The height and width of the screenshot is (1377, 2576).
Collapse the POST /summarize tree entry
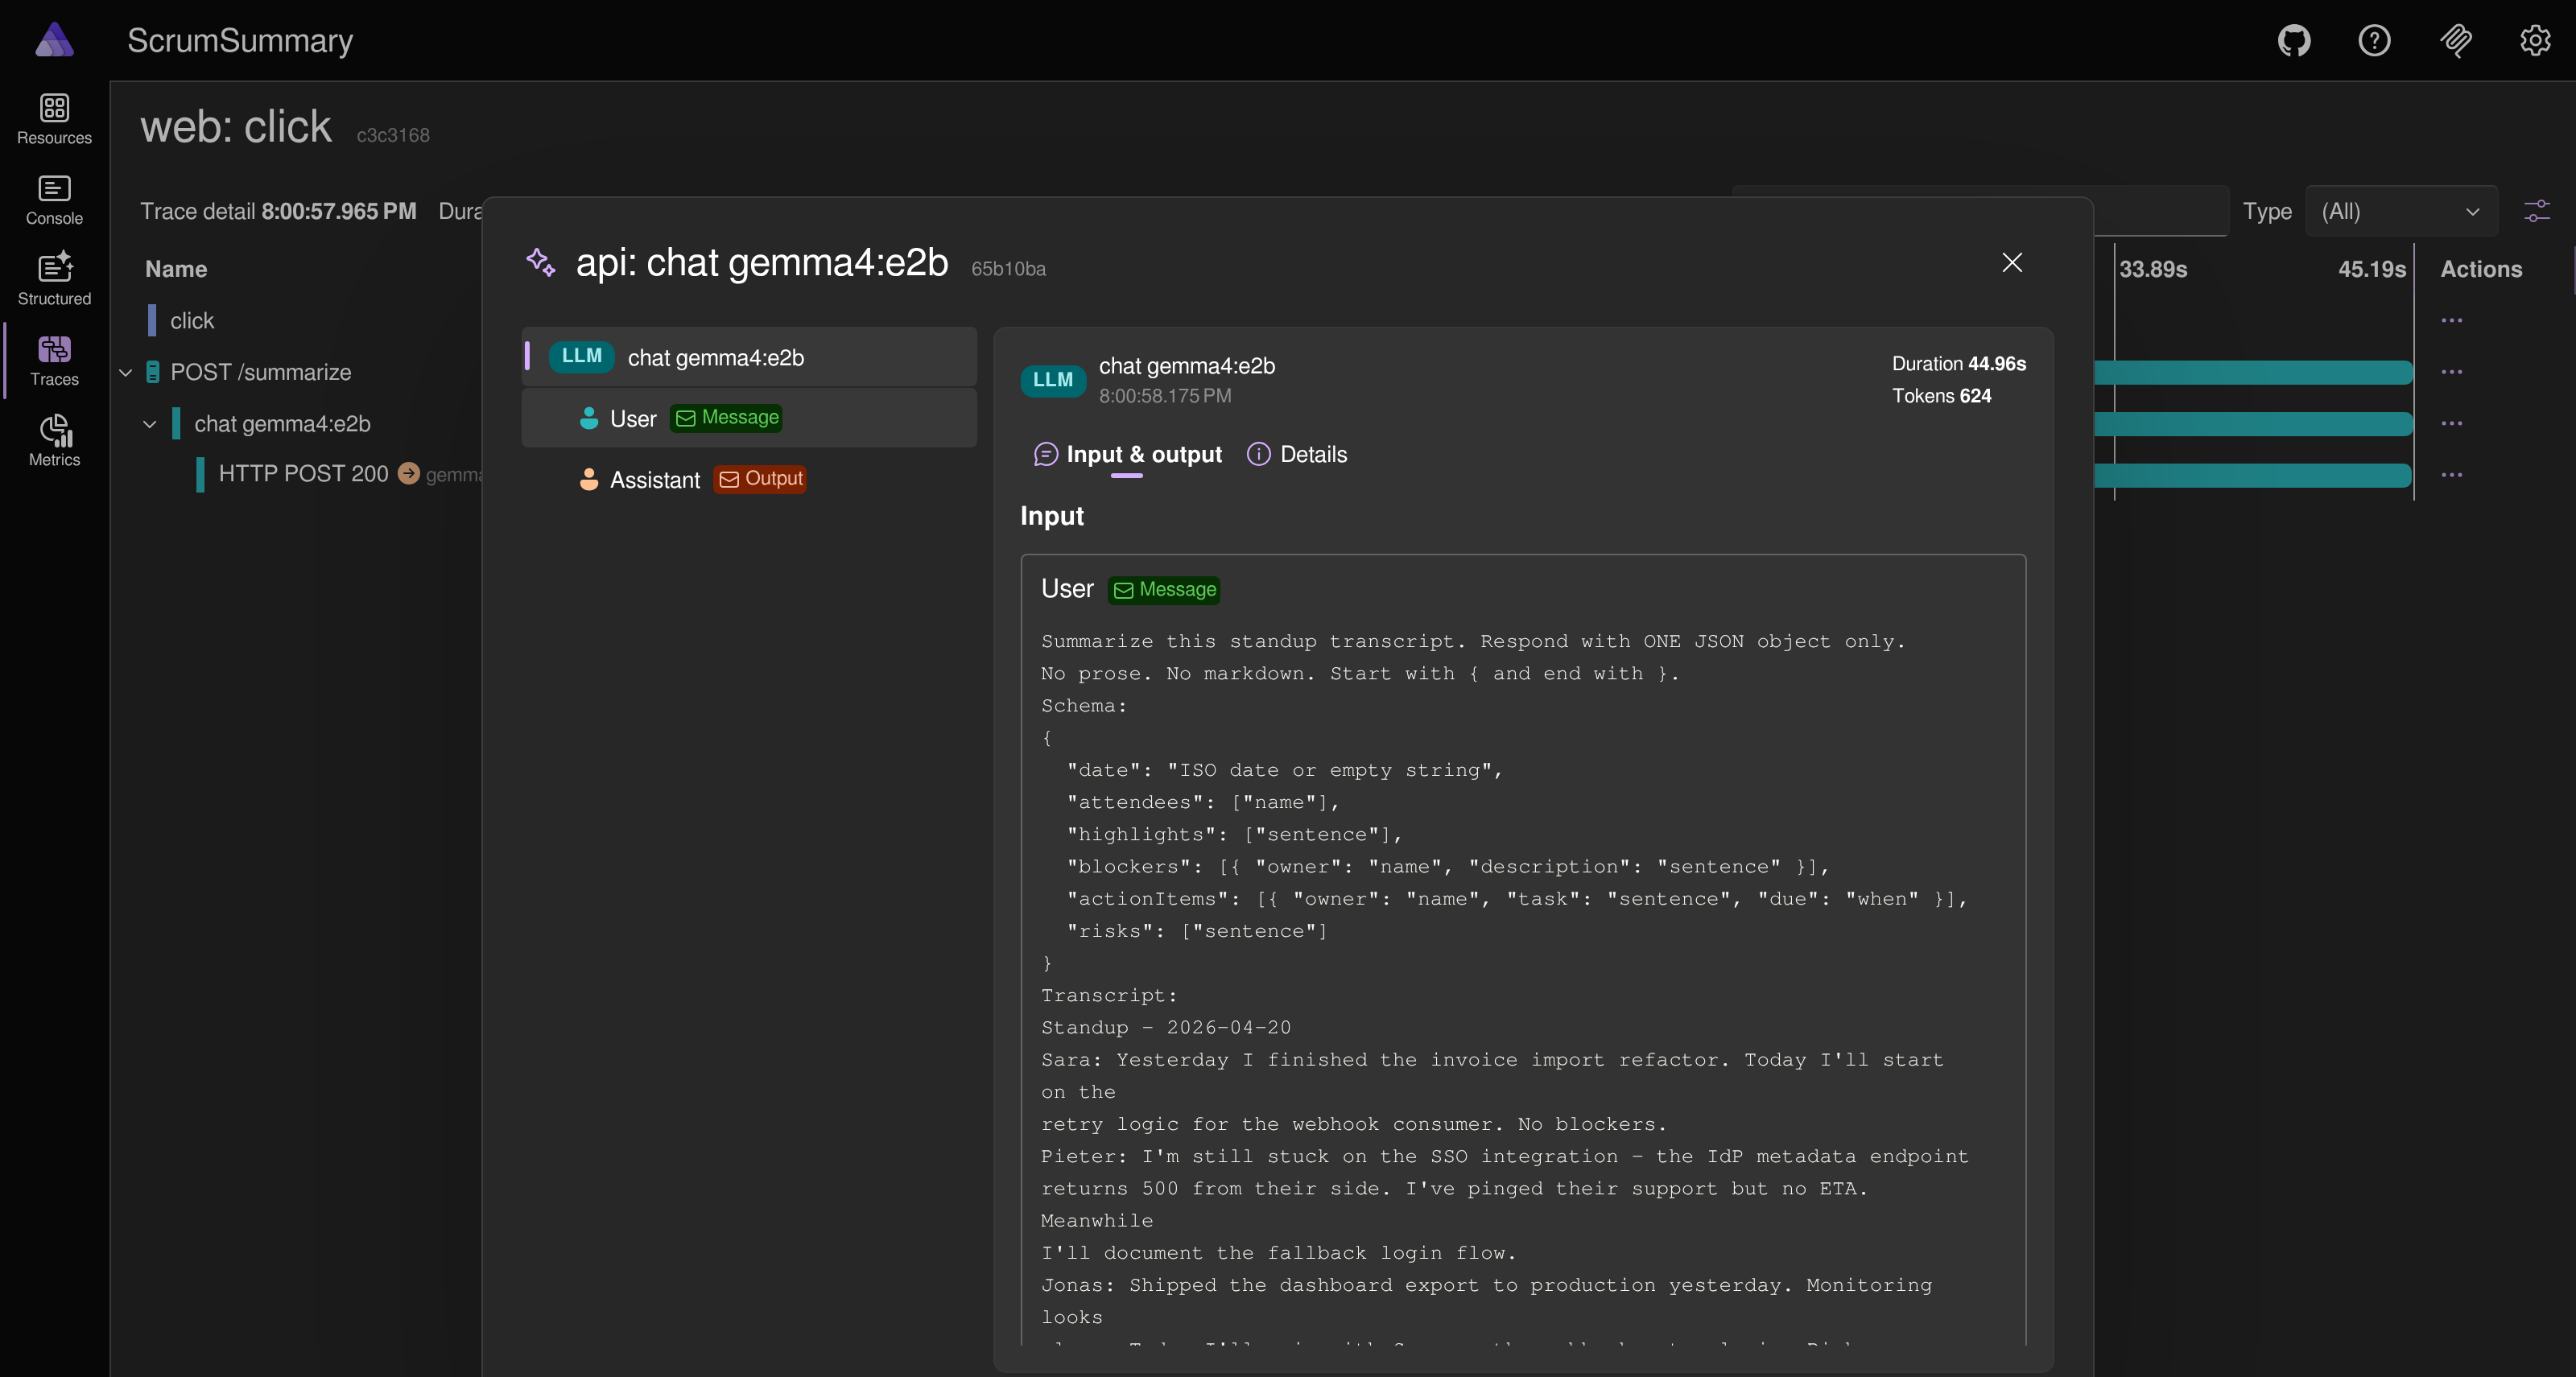[125, 371]
